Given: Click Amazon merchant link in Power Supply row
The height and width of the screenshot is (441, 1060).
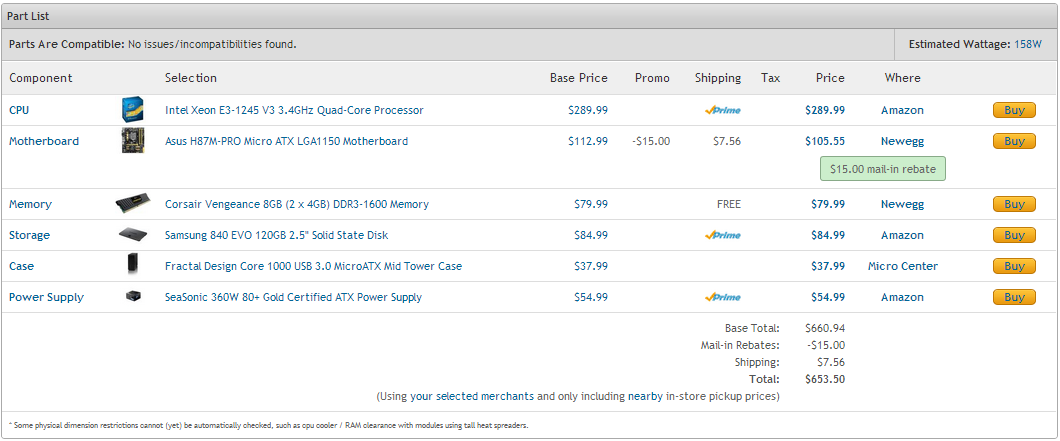Looking at the screenshot, I should pos(902,298).
